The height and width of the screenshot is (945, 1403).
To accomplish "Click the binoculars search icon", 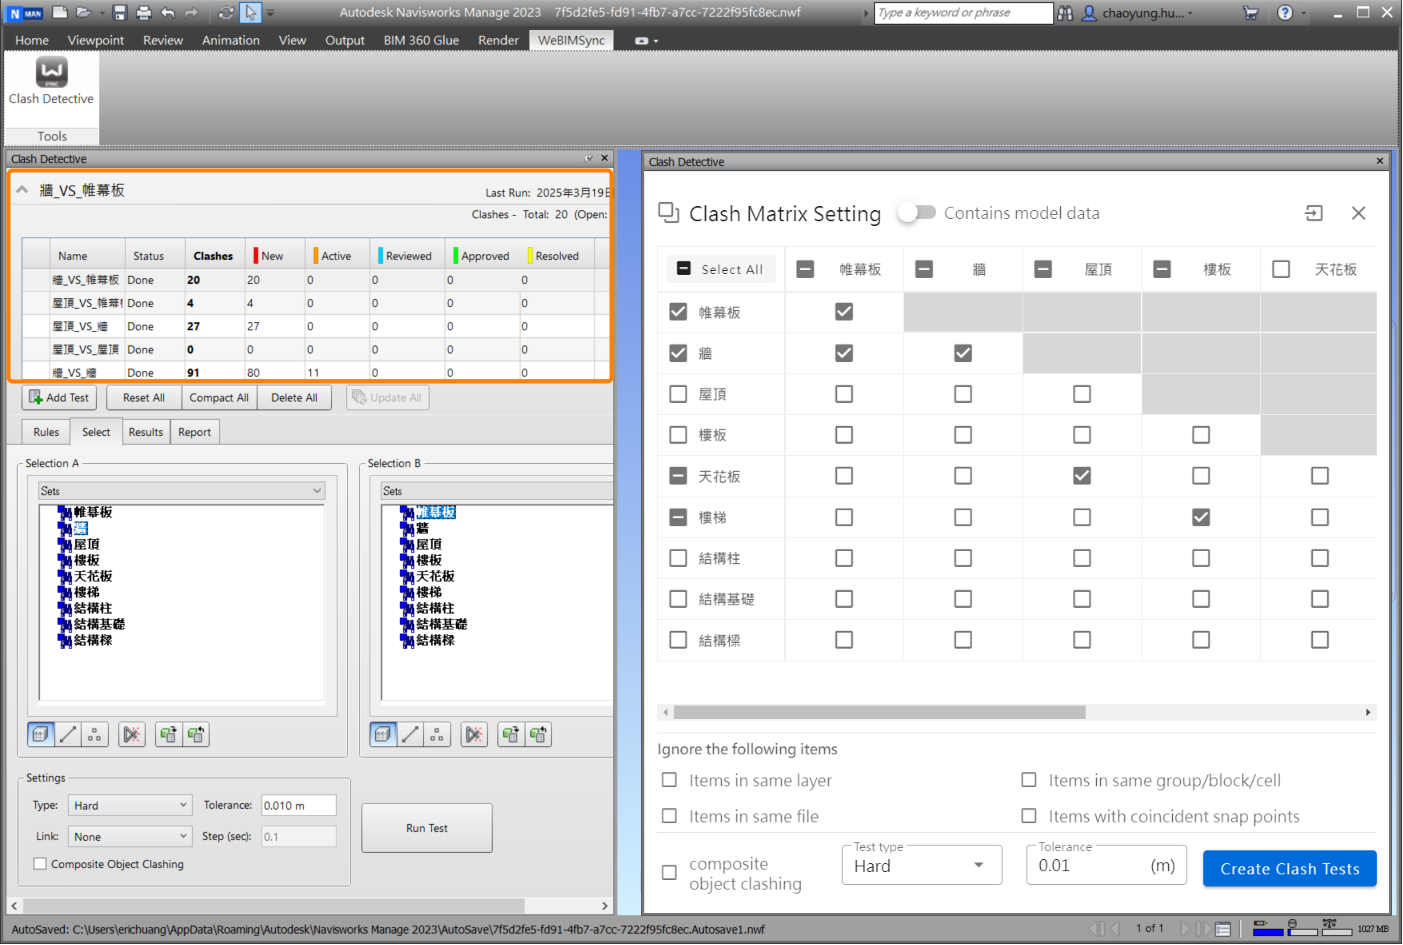I will click(x=1066, y=13).
